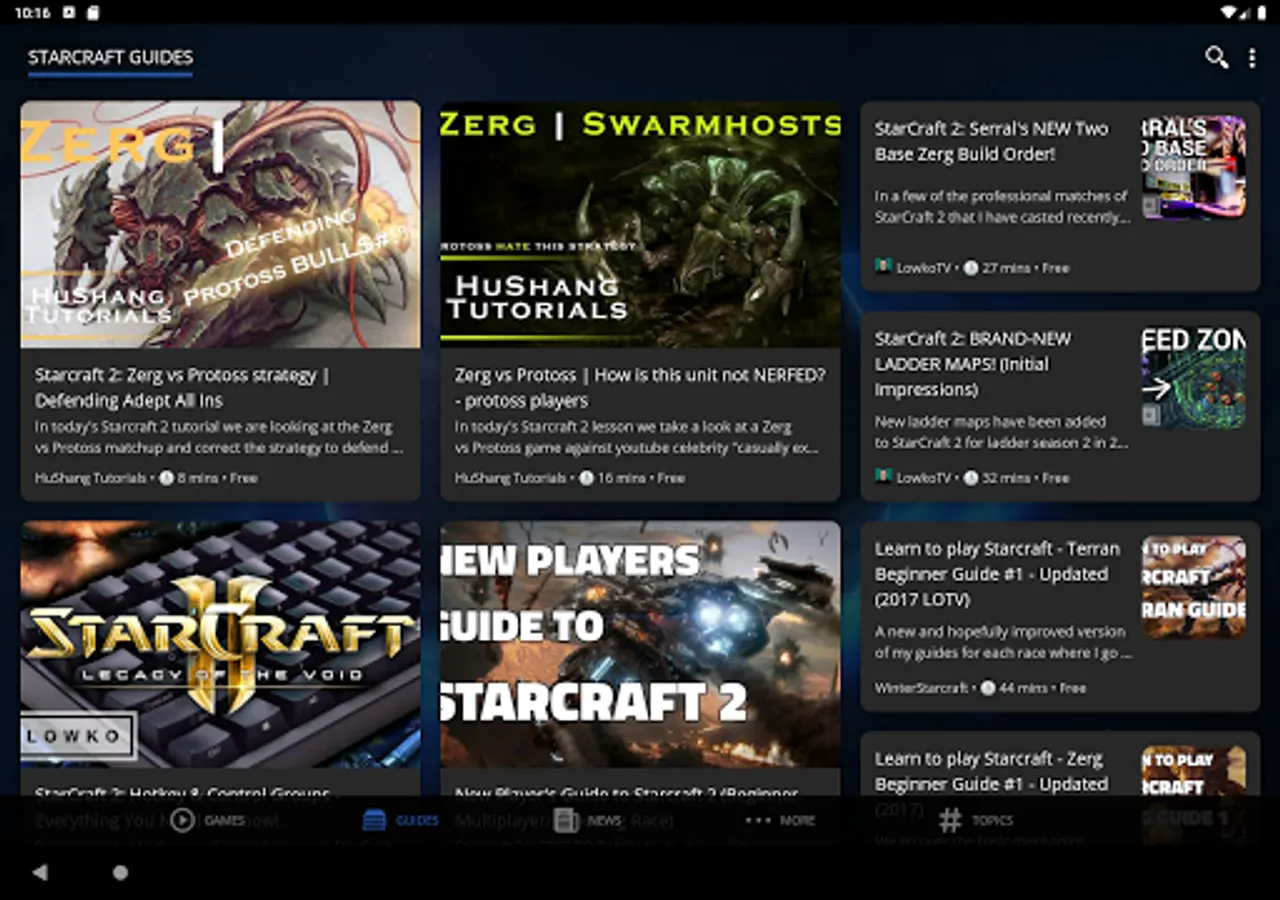
Task: Click 'HuShang Tutorials' under the 16 mins guide
Action: pos(510,478)
